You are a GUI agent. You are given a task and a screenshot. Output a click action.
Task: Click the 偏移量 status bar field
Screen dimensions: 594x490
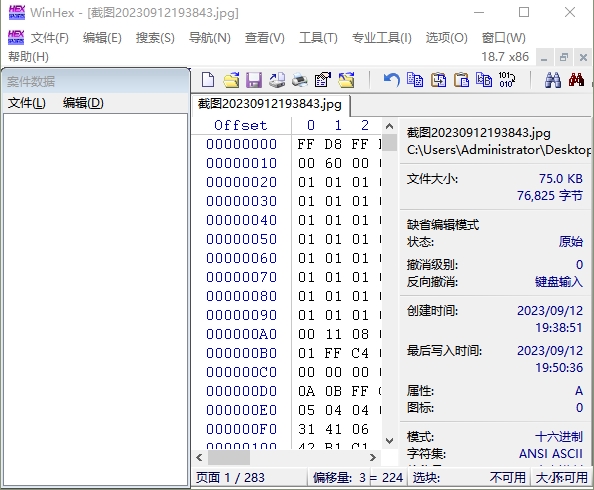[x=358, y=477]
